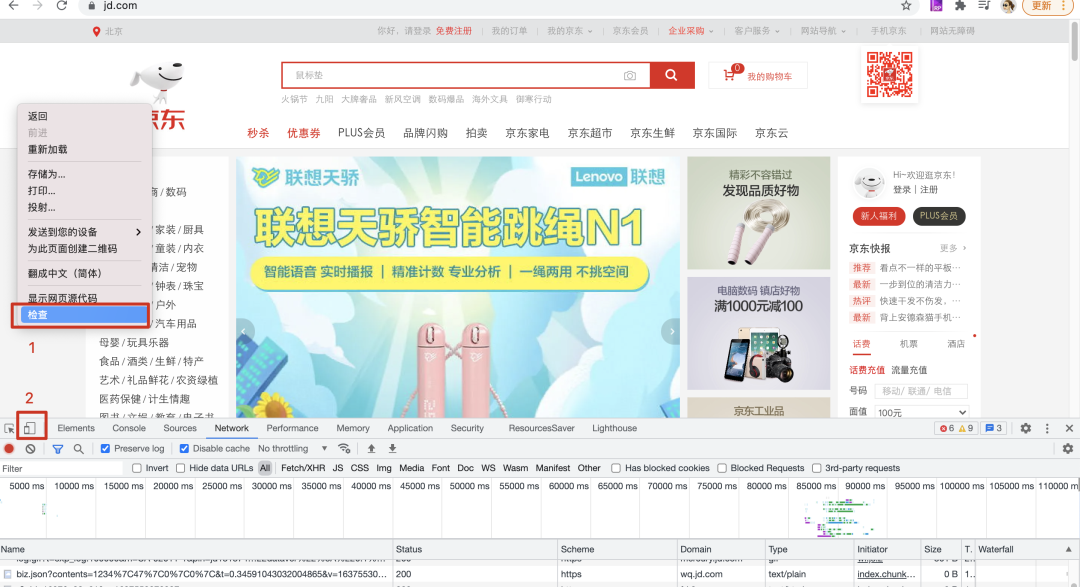Click in the network Filter field

(62, 468)
